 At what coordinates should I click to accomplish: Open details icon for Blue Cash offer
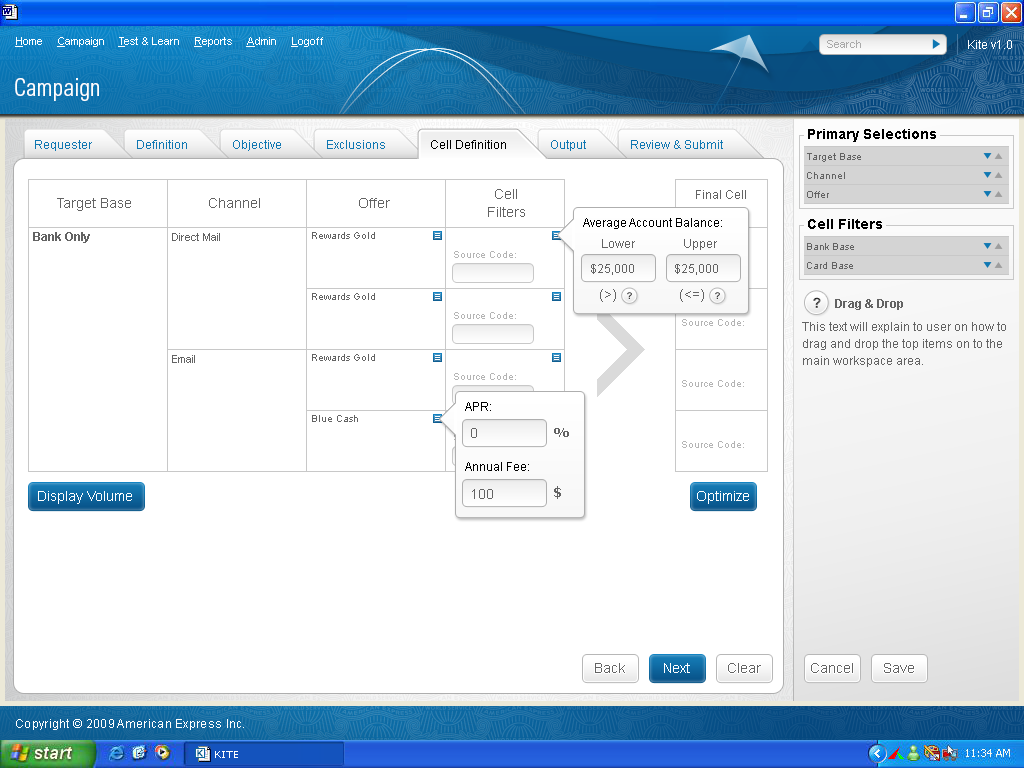(x=437, y=419)
